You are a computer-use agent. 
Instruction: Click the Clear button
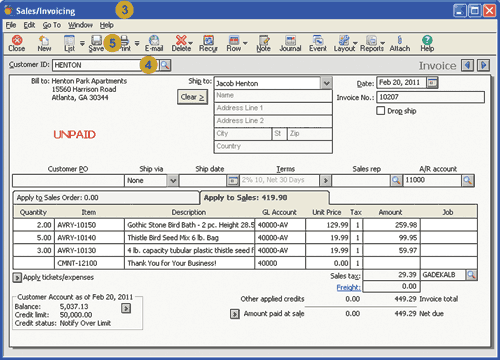[192, 97]
